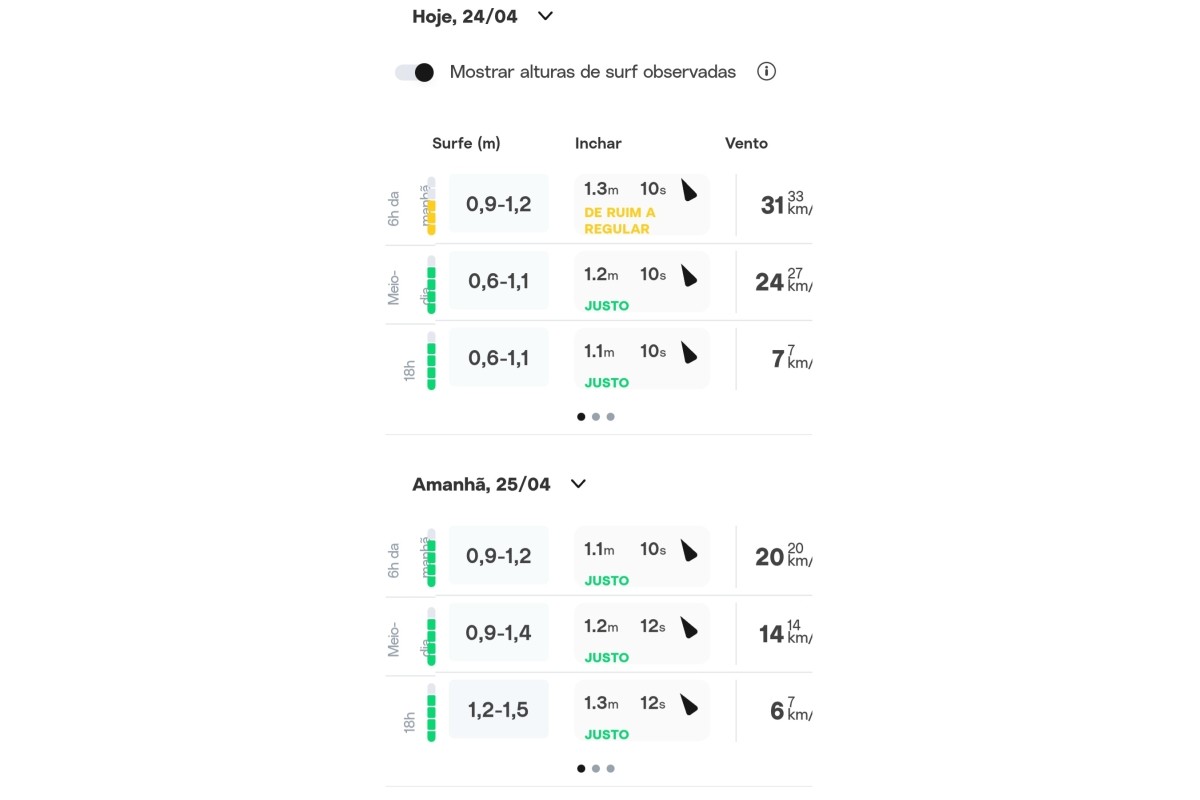Click the 31 km/h wind value today

784,205
